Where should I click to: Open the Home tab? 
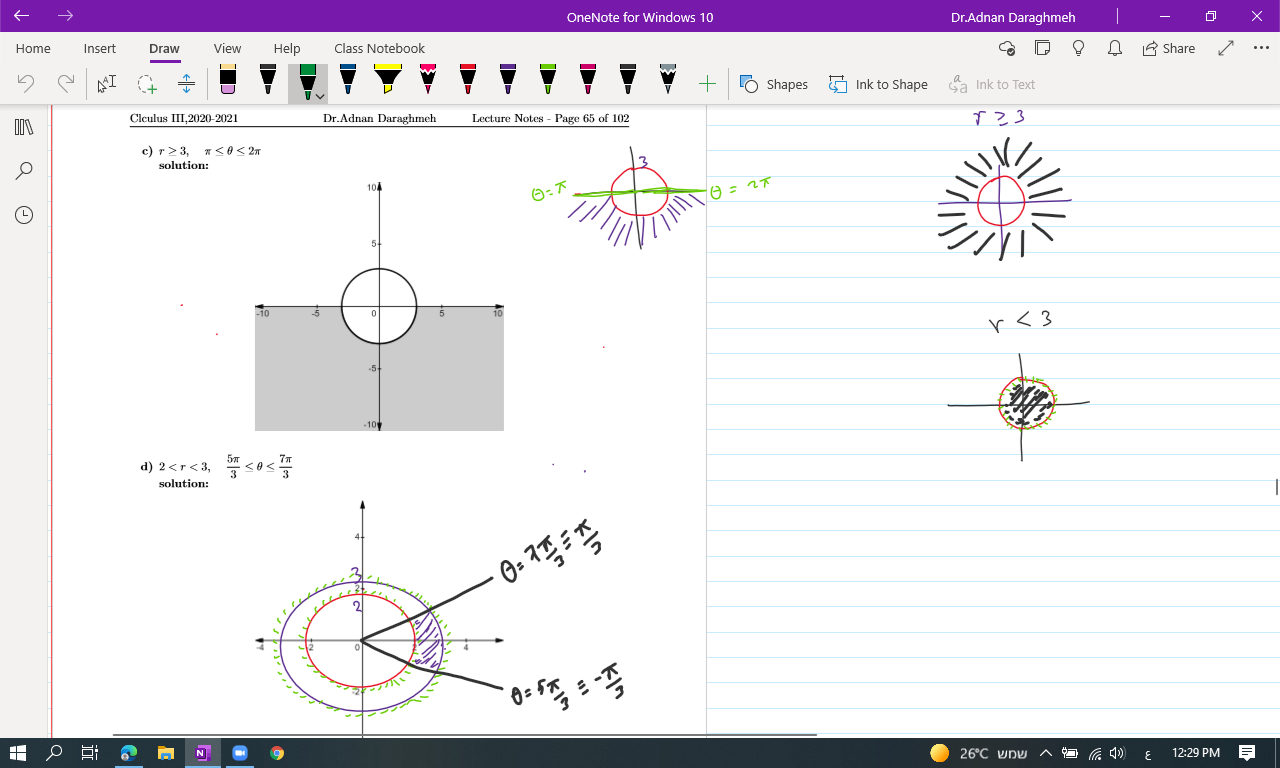(33, 48)
